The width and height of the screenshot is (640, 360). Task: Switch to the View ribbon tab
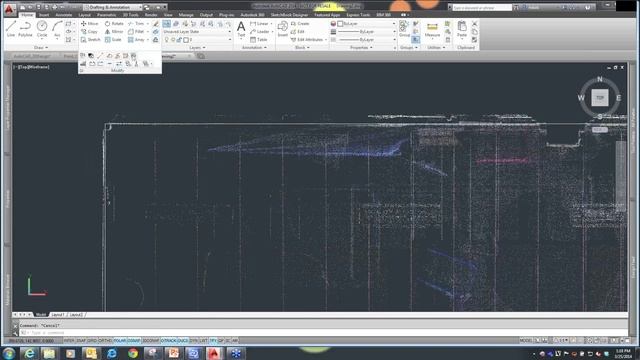168,15
